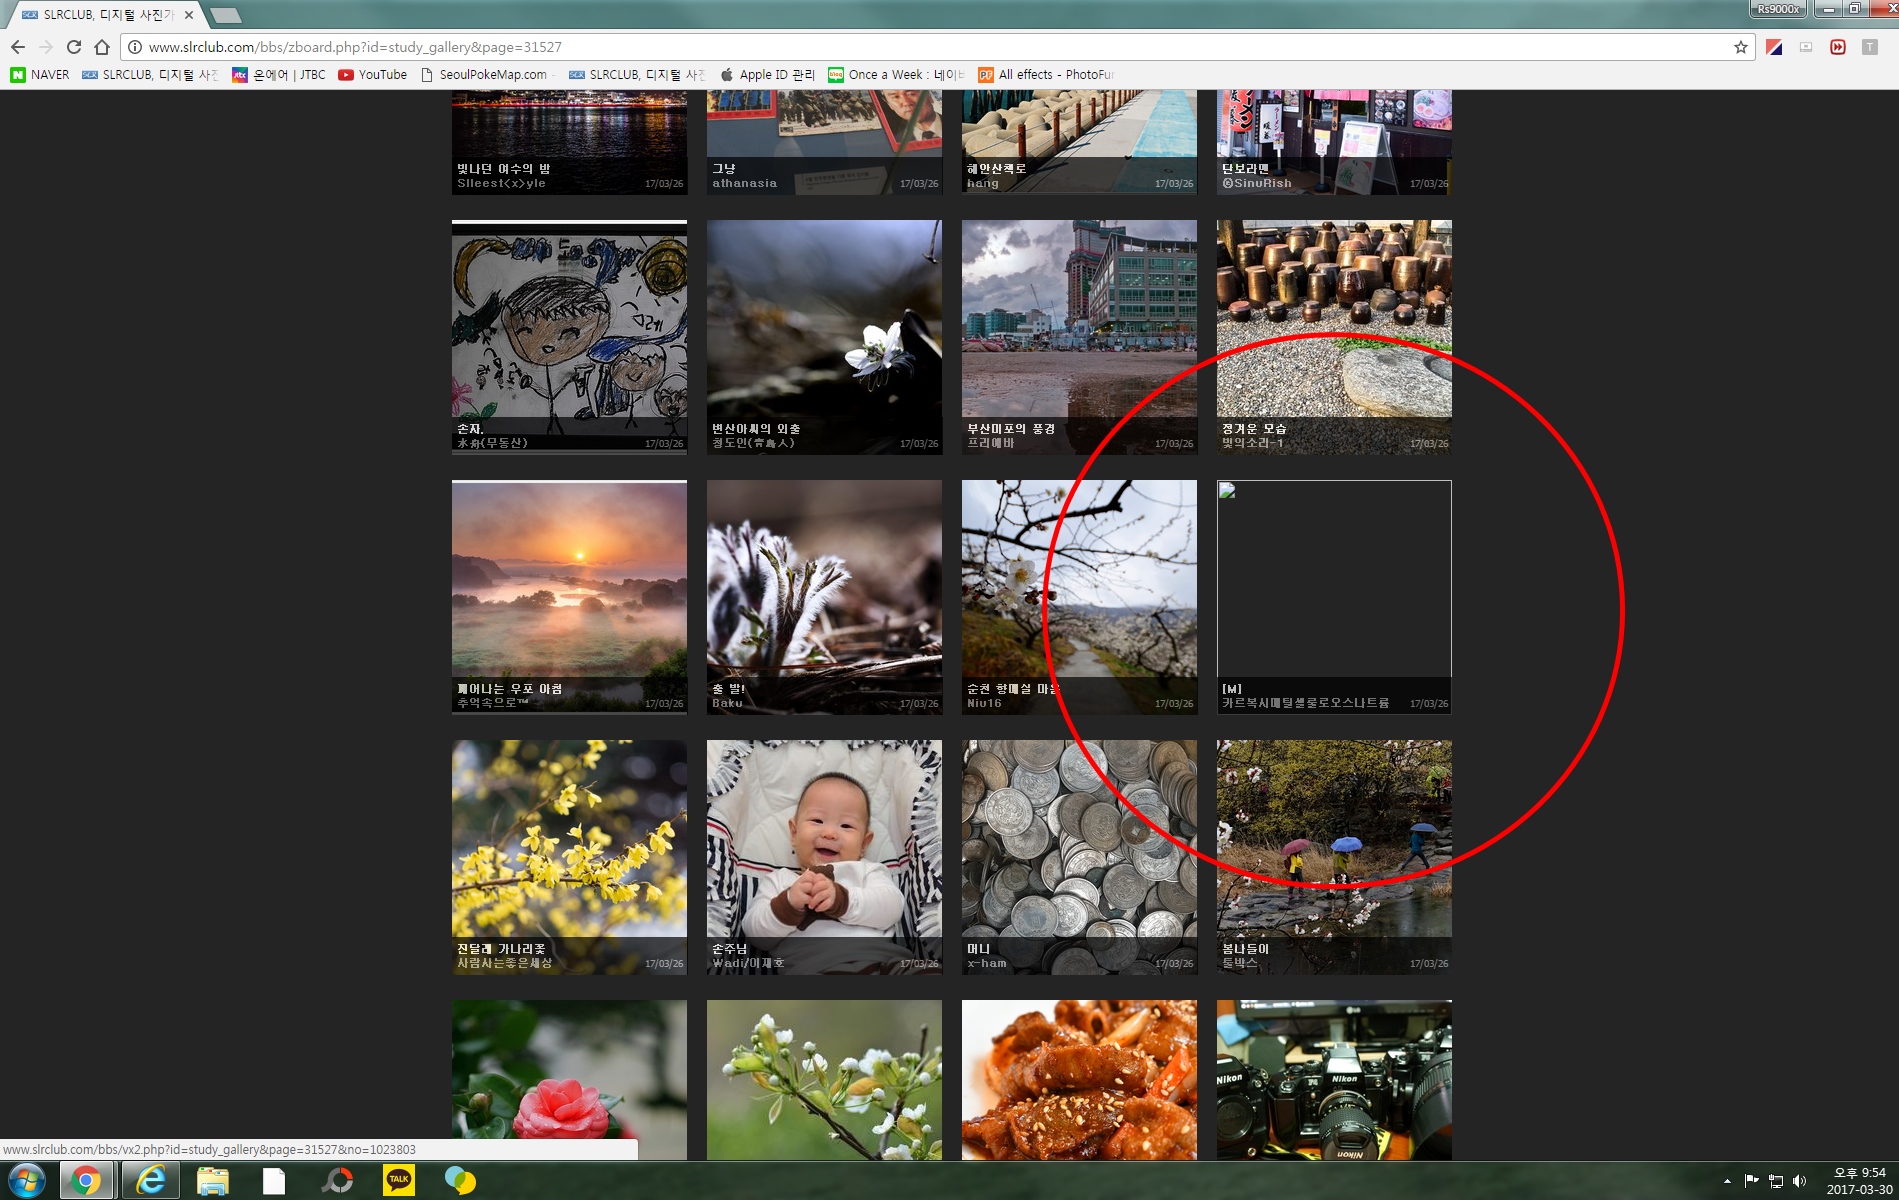Screen dimensions: 1899x1200
Task: Bookmark this page with the star icon
Action: 1741,47
